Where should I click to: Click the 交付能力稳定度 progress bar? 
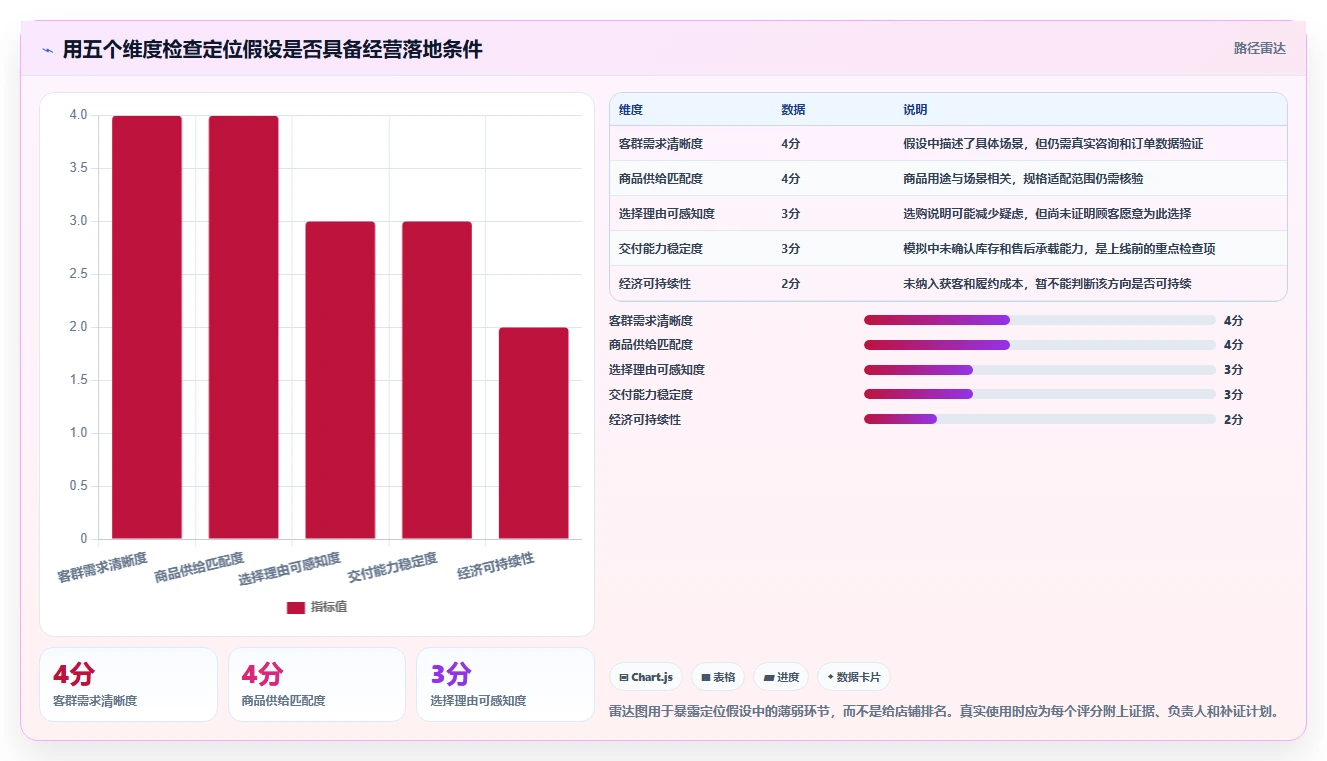pos(1040,395)
